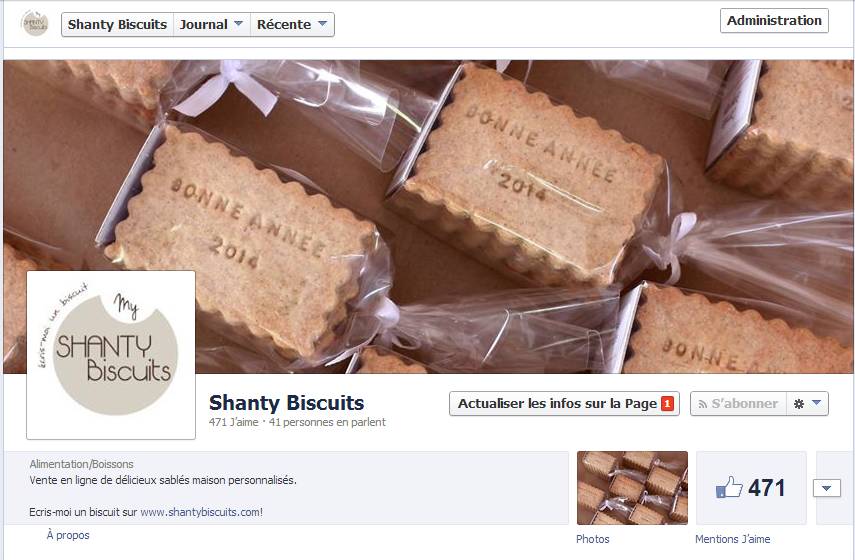The width and height of the screenshot is (855, 560).
Task: Expand the Journal dropdown arrow
Action: point(238,24)
